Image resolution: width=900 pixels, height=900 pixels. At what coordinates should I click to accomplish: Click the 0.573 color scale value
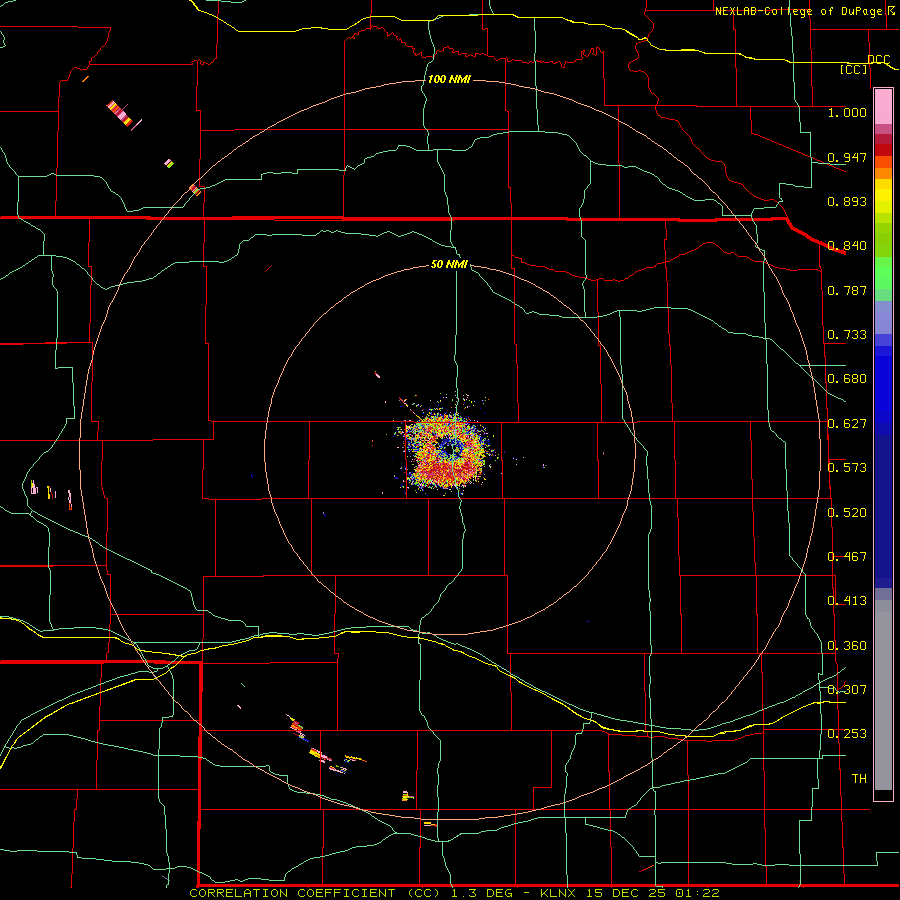(847, 468)
